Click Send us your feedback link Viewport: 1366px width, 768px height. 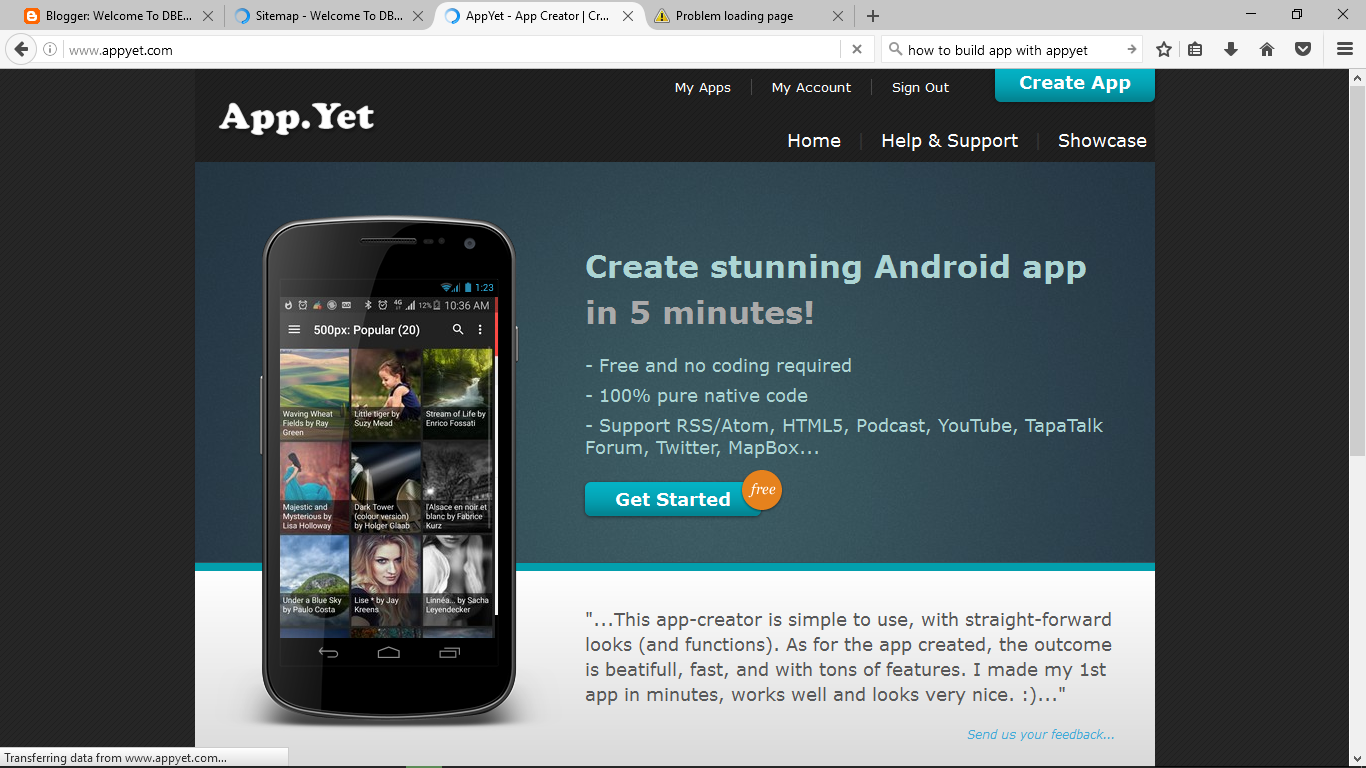pyautogui.click(x=1041, y=734)
